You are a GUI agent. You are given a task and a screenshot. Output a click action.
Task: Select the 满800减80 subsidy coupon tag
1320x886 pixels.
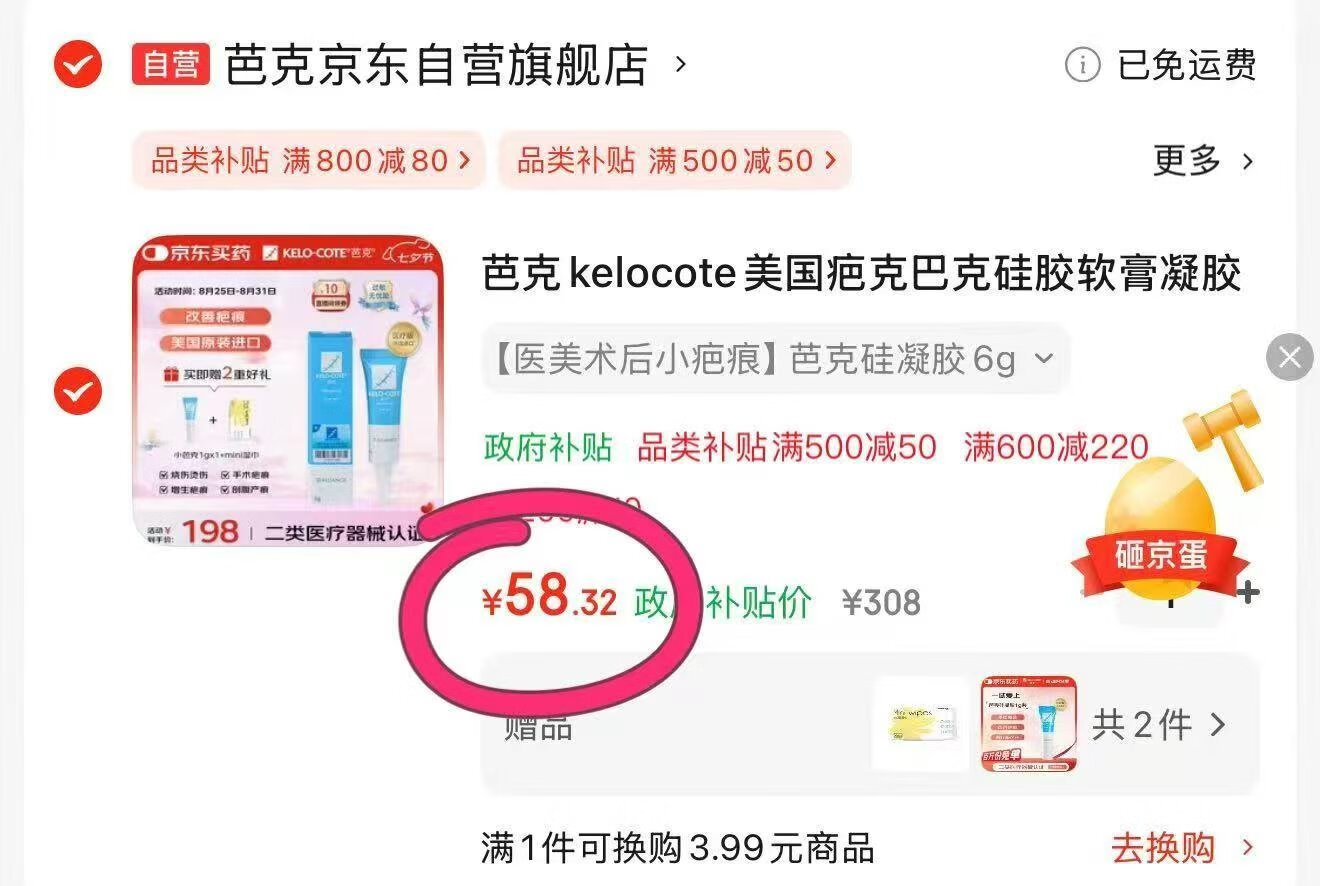pyautogui.click(x=309, y=160)
